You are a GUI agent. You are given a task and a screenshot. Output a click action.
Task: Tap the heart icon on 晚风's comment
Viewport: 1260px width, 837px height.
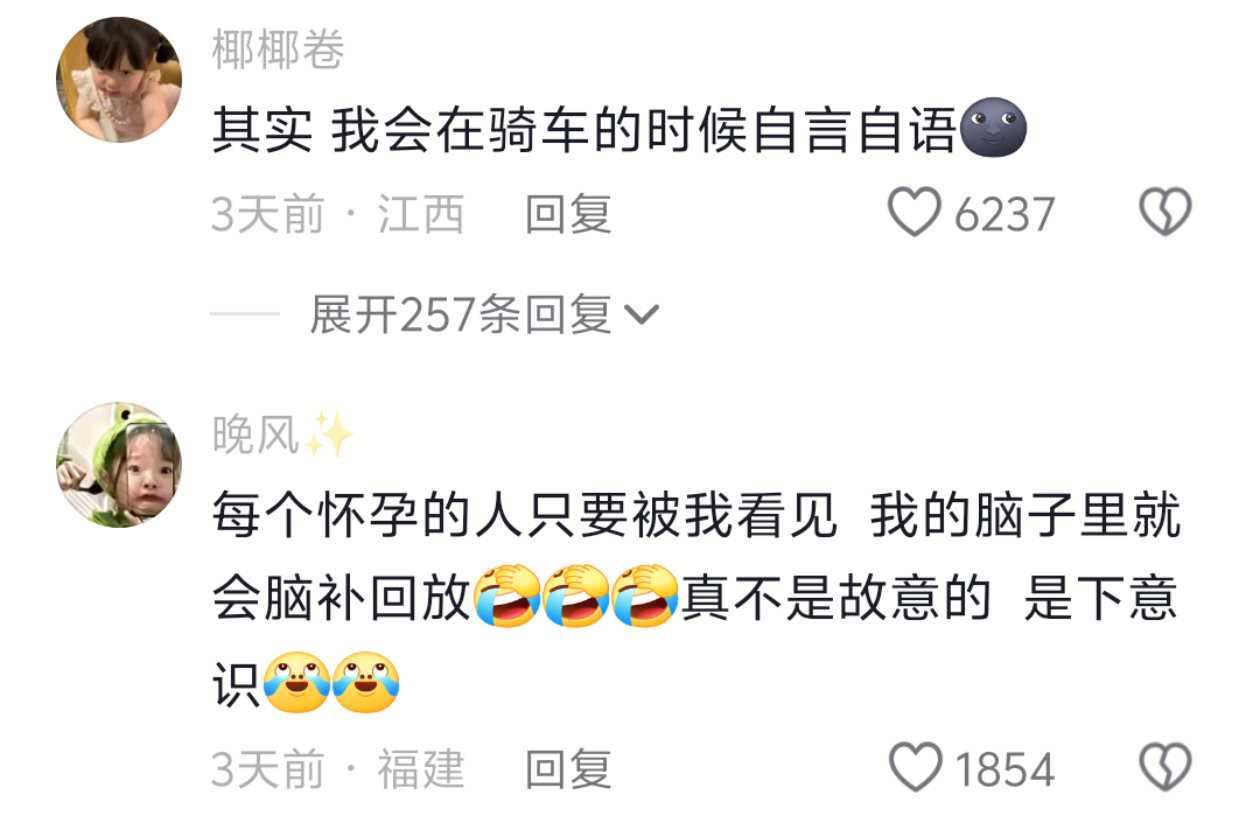coord(915,768)
